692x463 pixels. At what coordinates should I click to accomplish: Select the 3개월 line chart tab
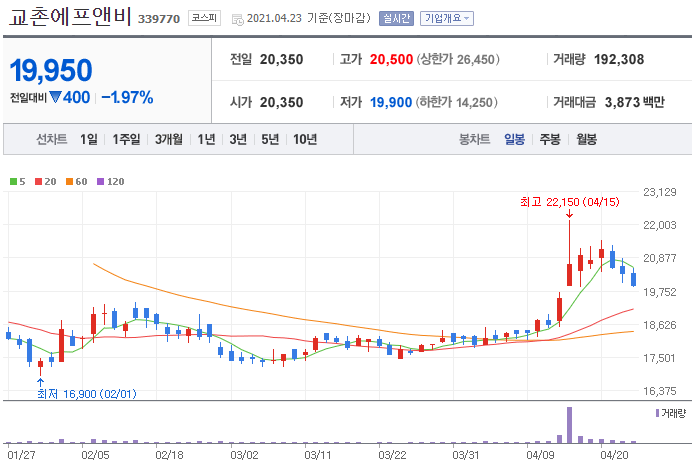[169, 139]
